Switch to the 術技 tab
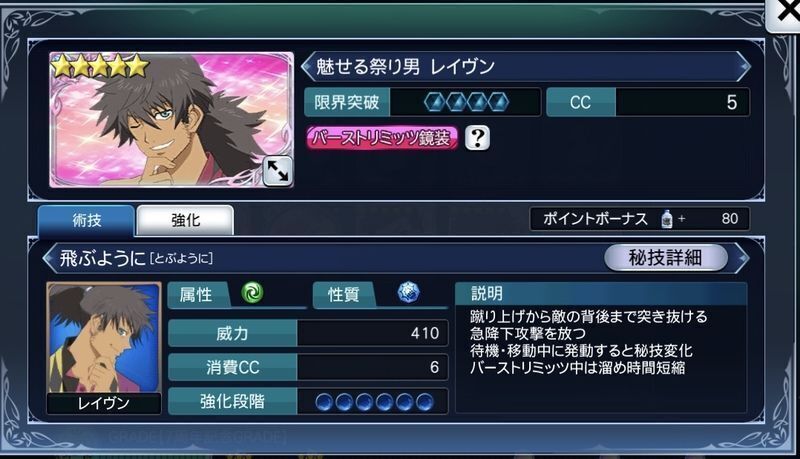Viewport: 800px width, 459px height. point(86,221)
